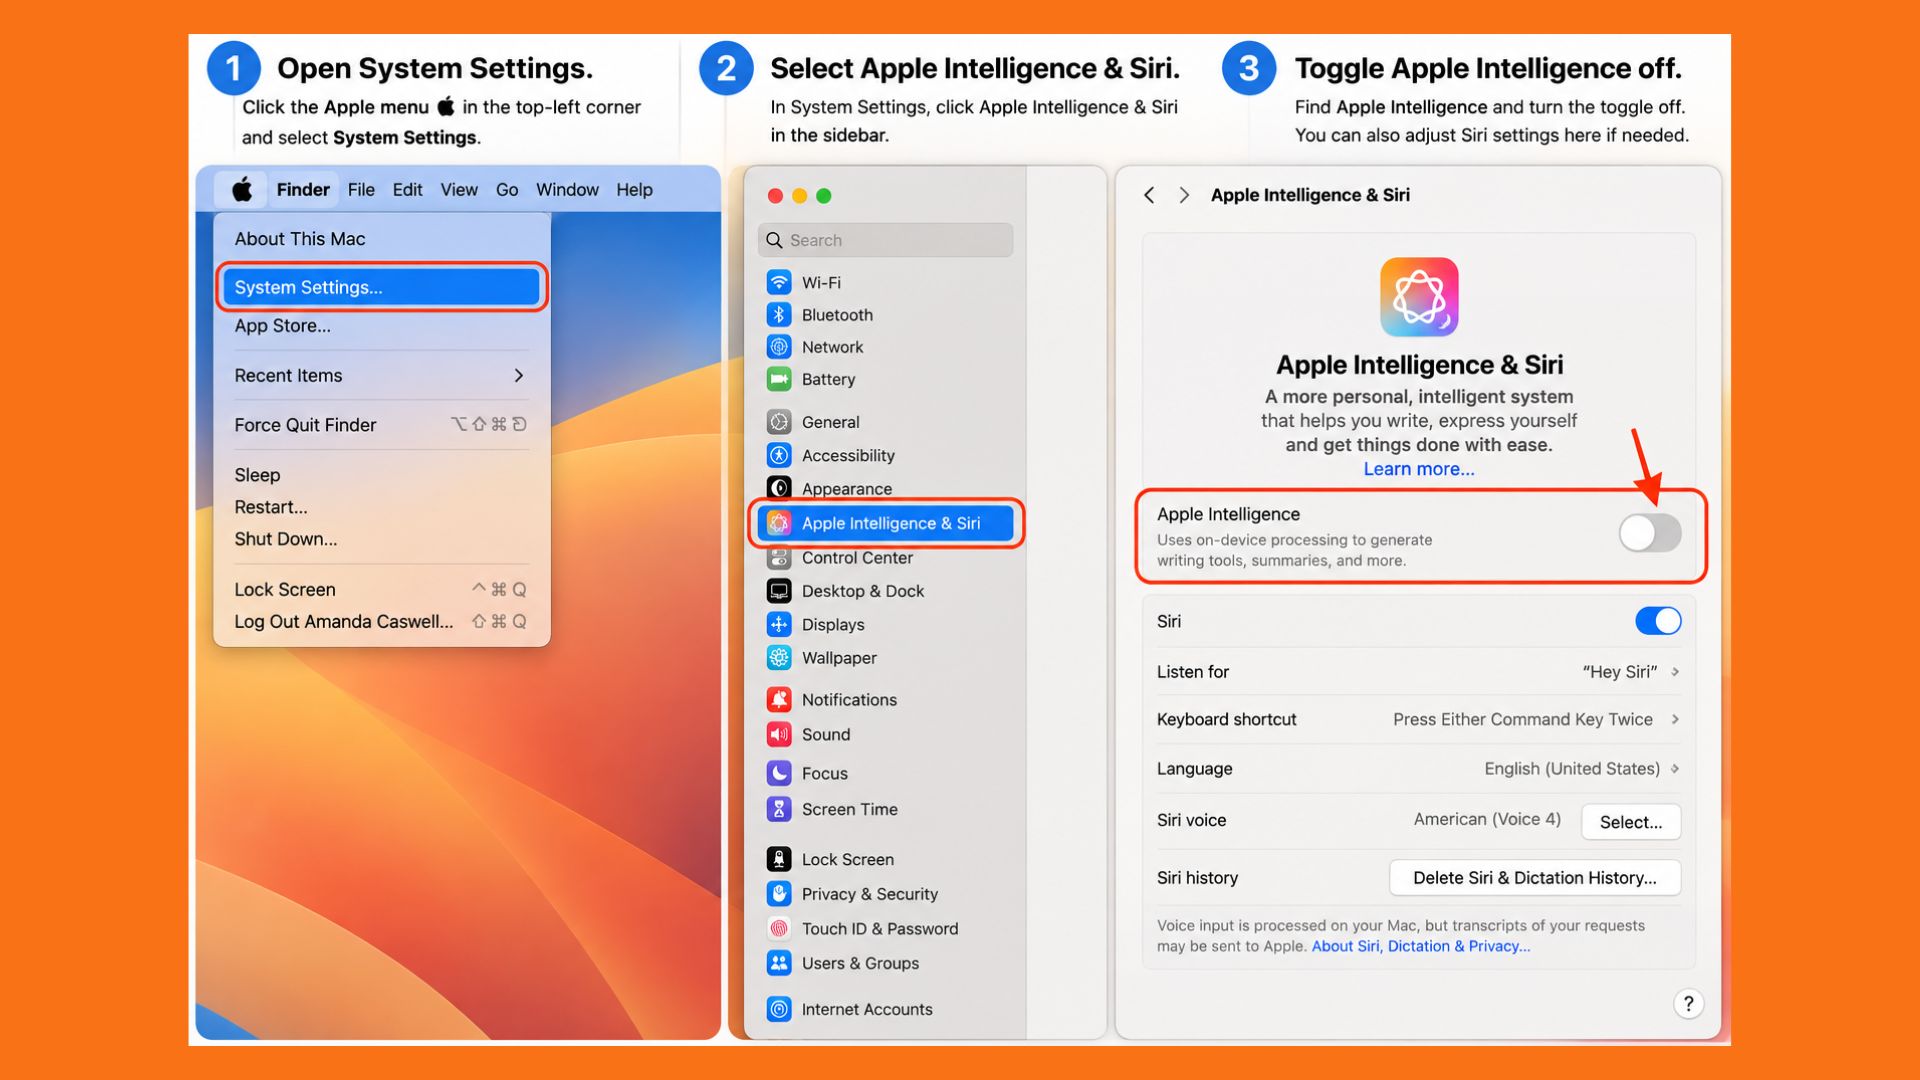This screenshot has width=1920, height=1080.
Task: Click the Notifications bell icon
Action: [779, 699]
